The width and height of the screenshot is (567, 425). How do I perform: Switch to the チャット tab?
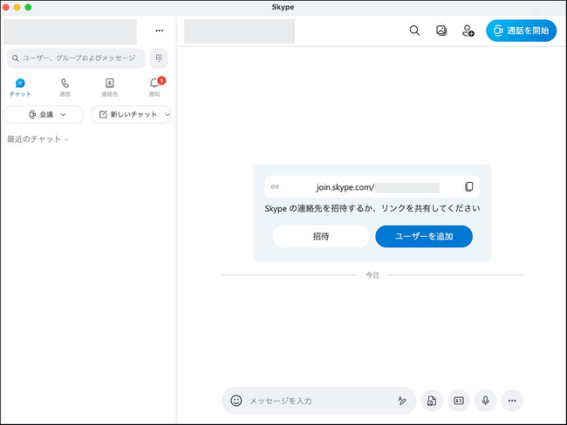click(x=20, y=88)
